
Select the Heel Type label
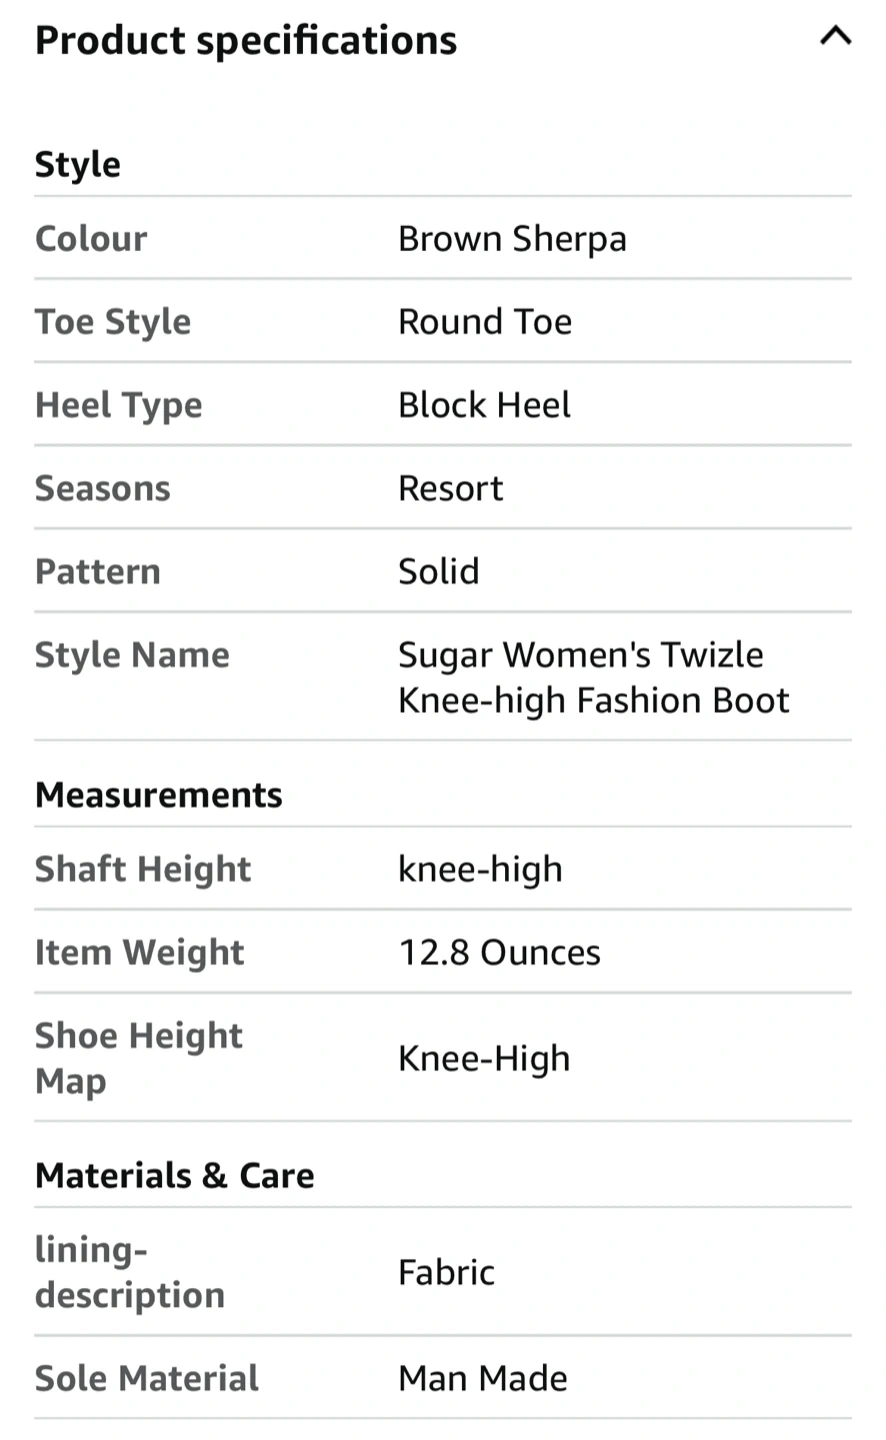point(119,405)
